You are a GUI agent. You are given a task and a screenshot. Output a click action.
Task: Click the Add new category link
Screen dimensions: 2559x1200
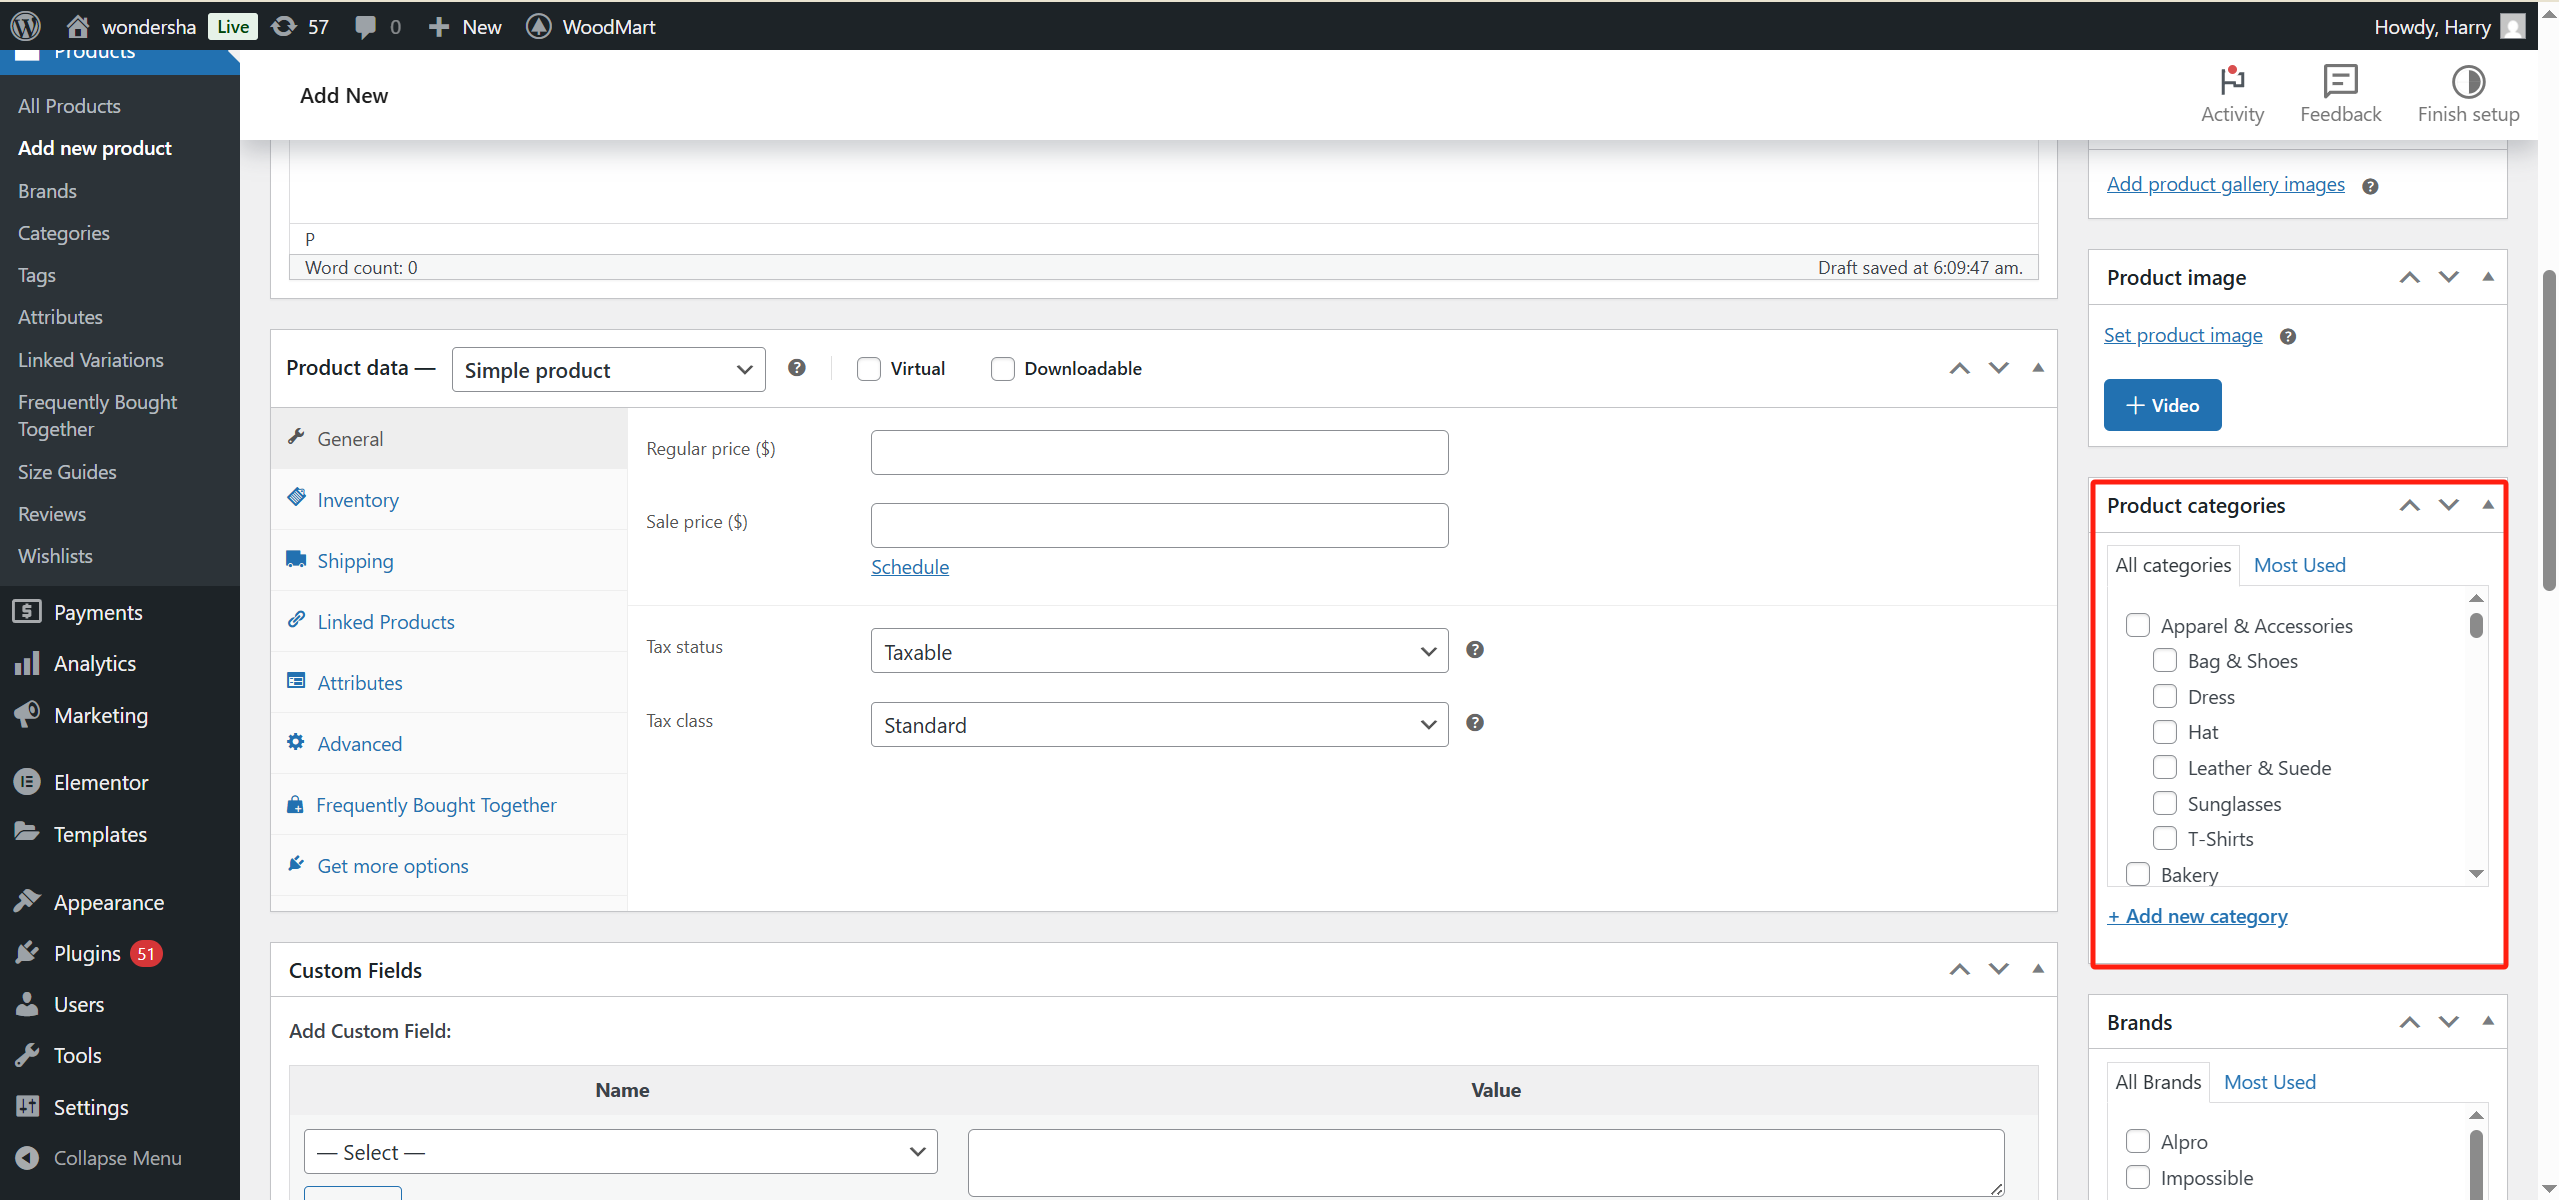click(x=2198, y=915)
